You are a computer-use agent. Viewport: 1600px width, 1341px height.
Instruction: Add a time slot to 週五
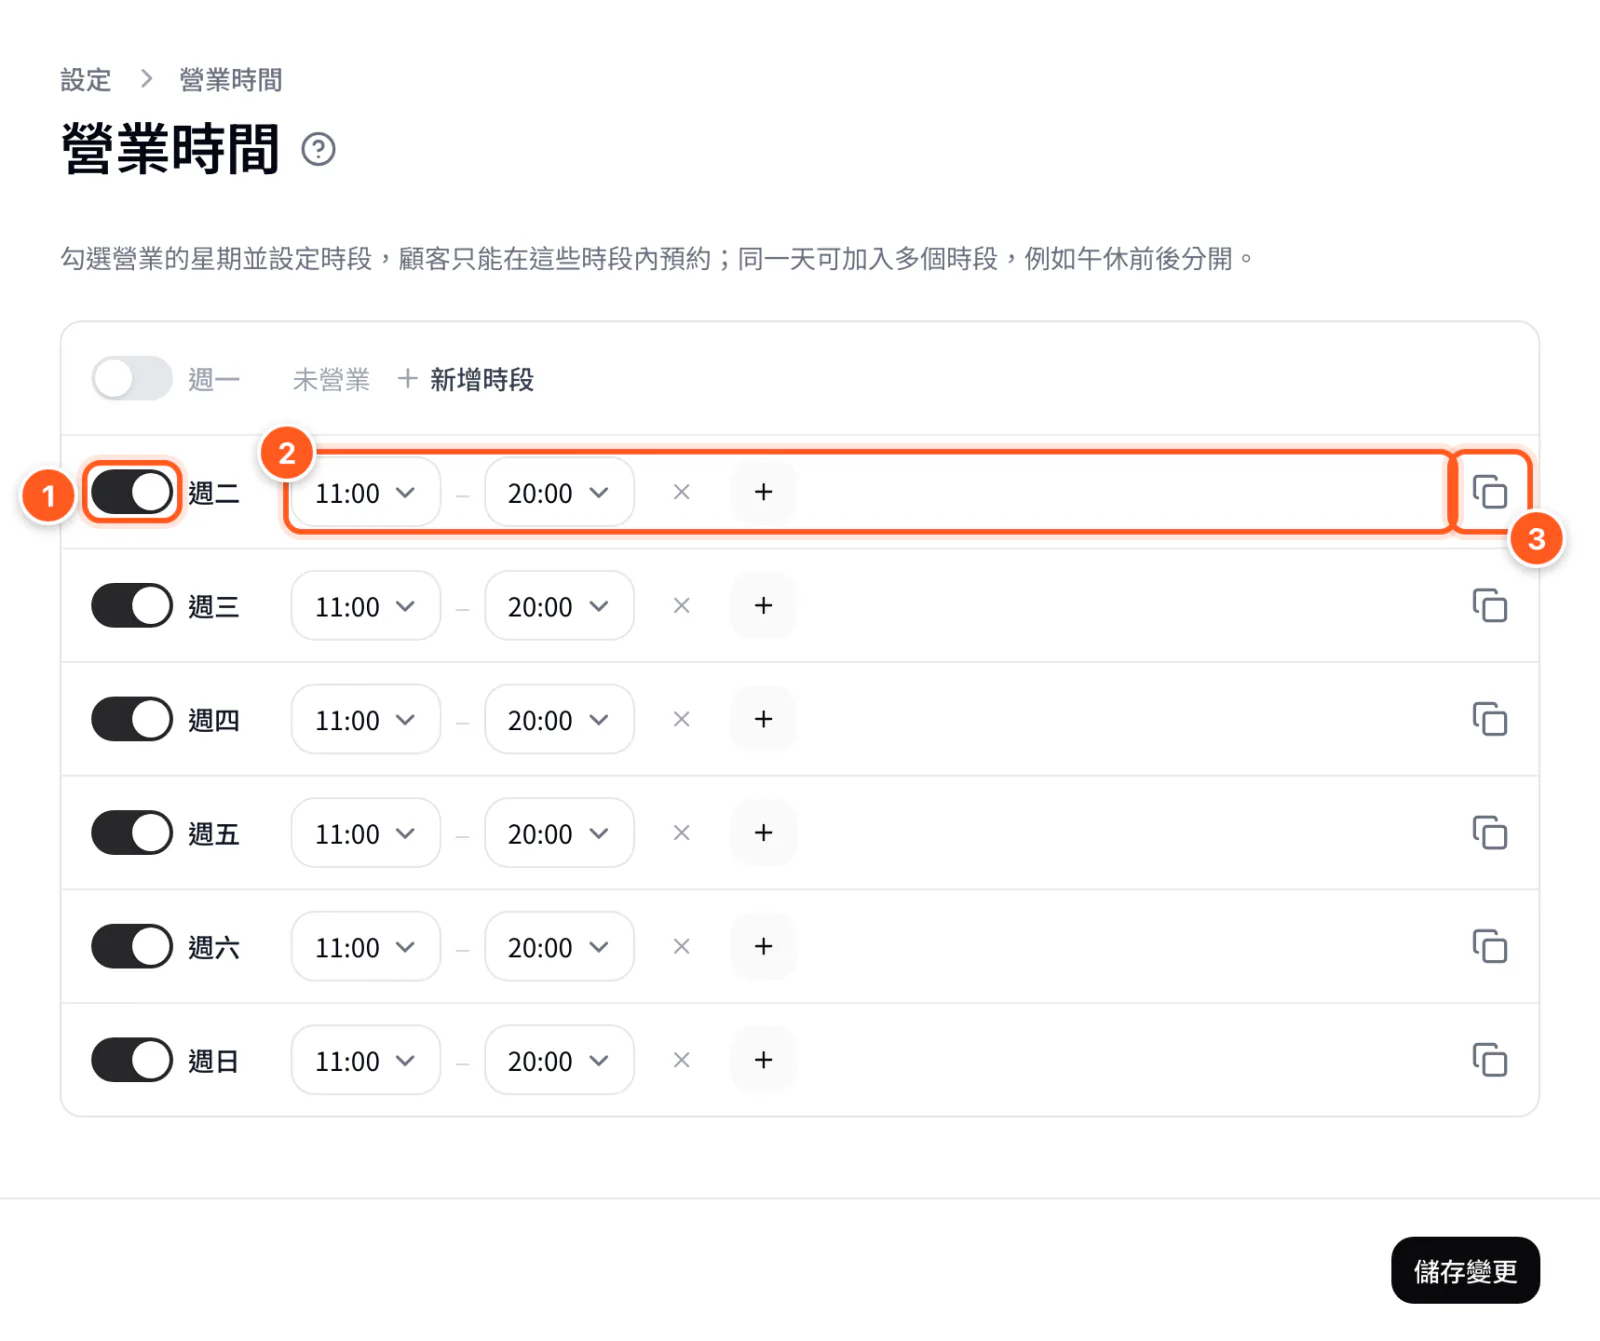[x=763, y=833]
